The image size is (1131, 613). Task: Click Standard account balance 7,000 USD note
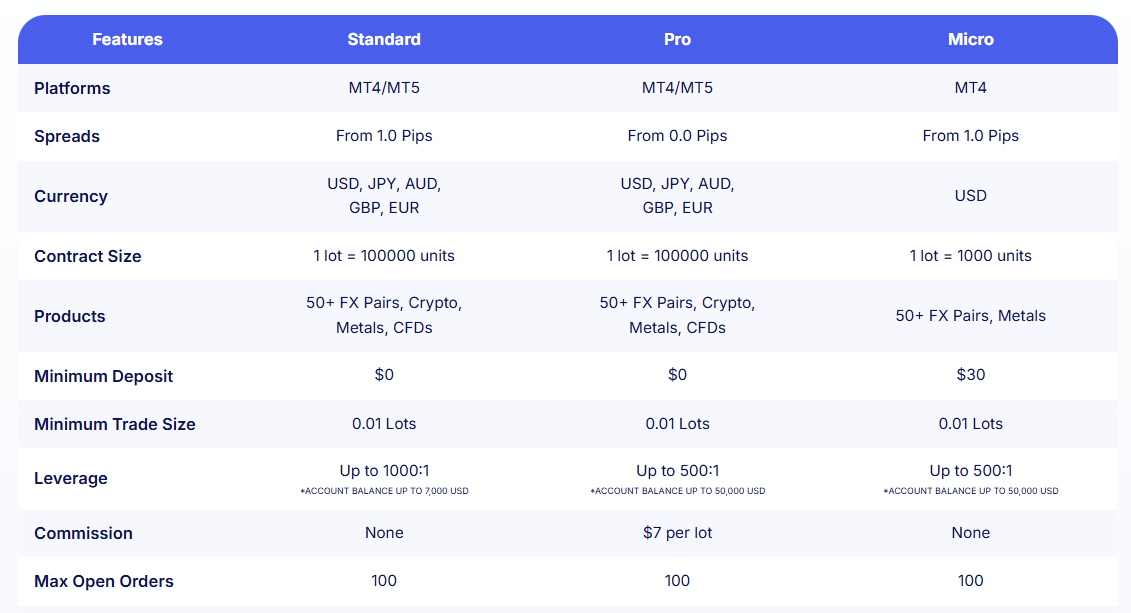pyautogui.click(x=384, y=491)
